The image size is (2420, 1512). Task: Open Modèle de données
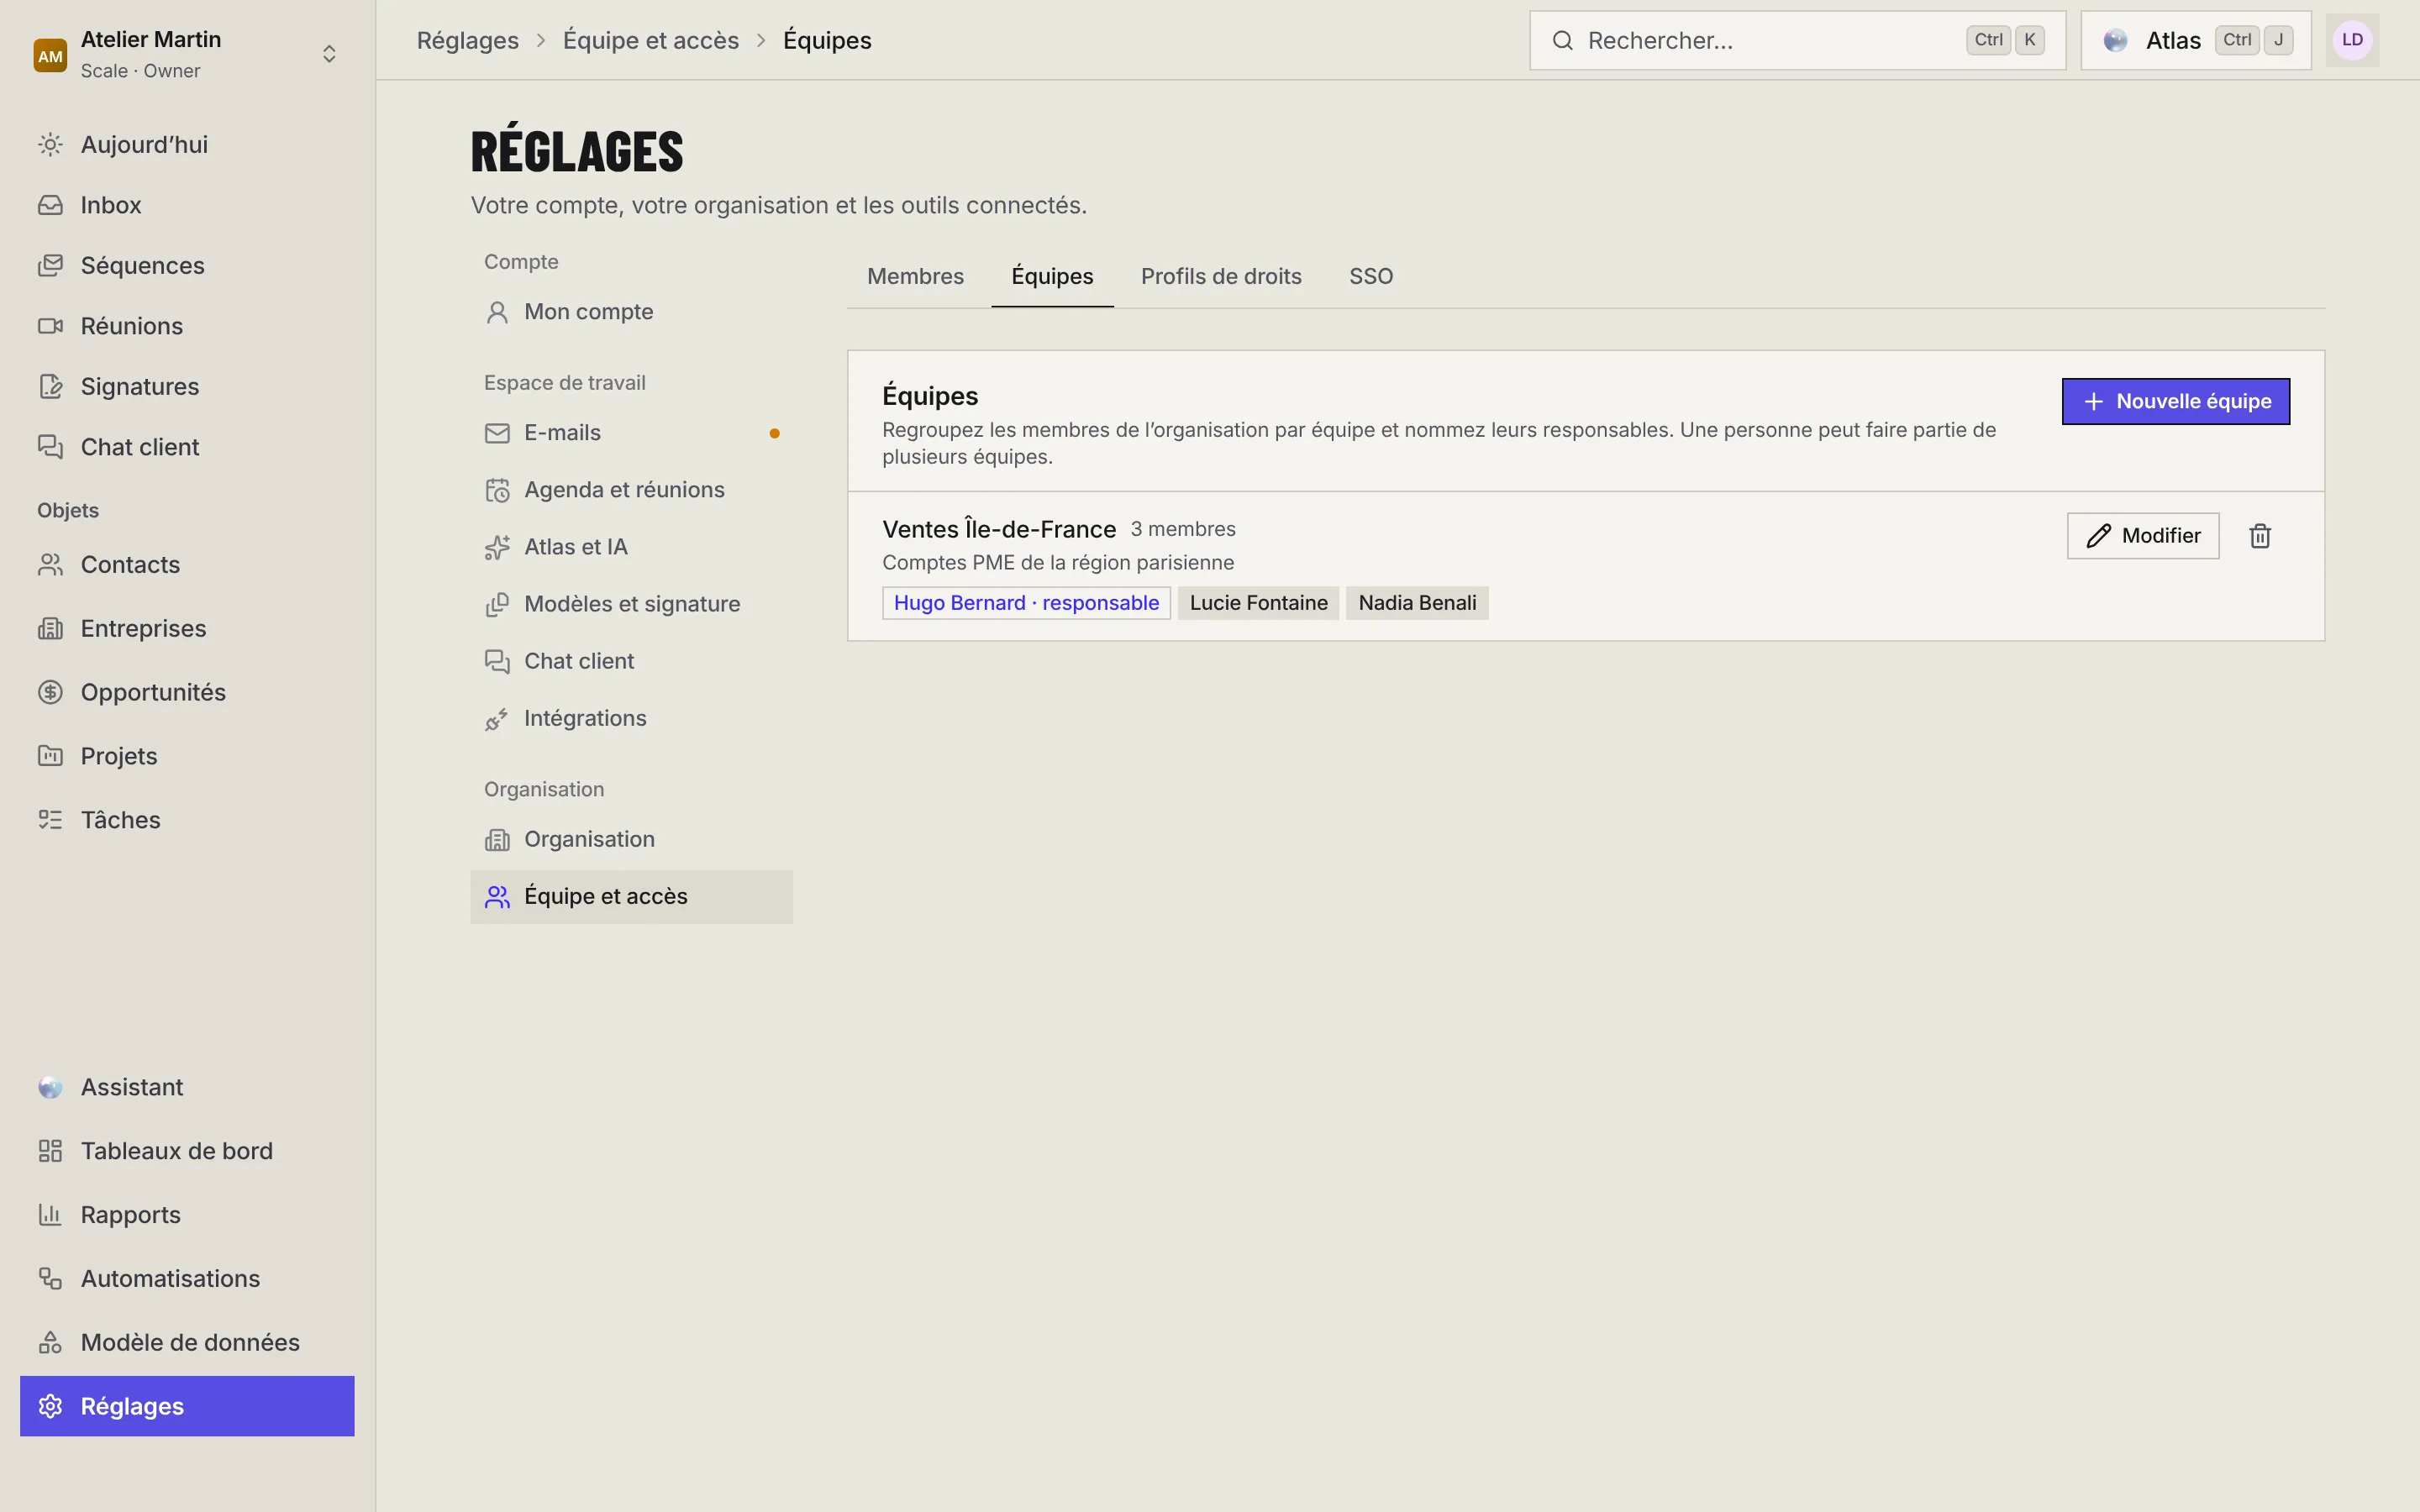(x=187, y=1343)
